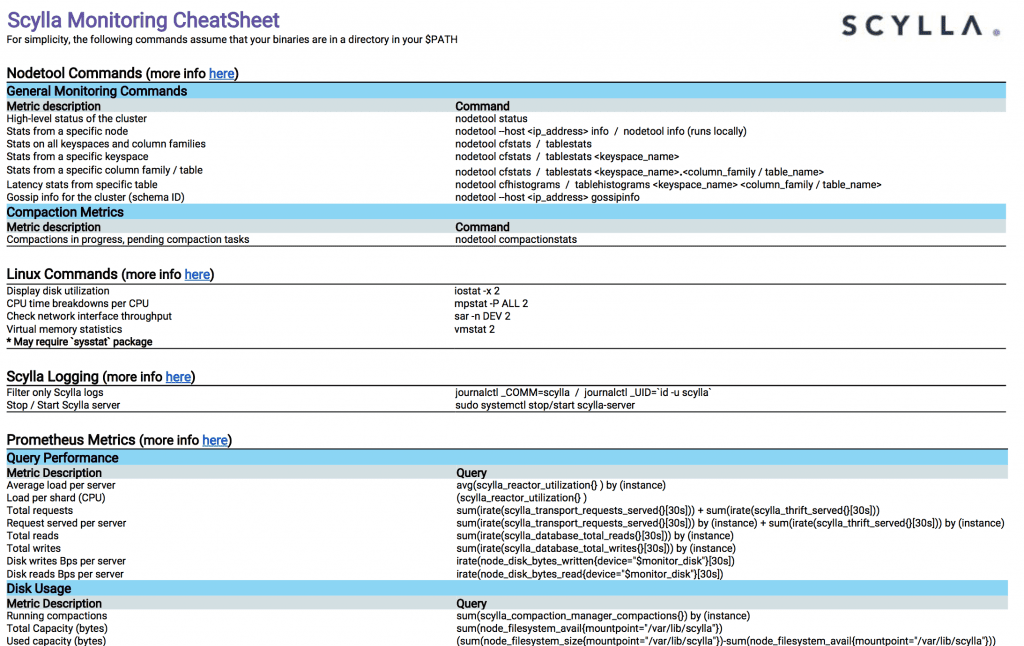Select the "Total Capacity (bytes)" metric row
The width and height of the screenshot is (1024, 646).
click(56, 628)
